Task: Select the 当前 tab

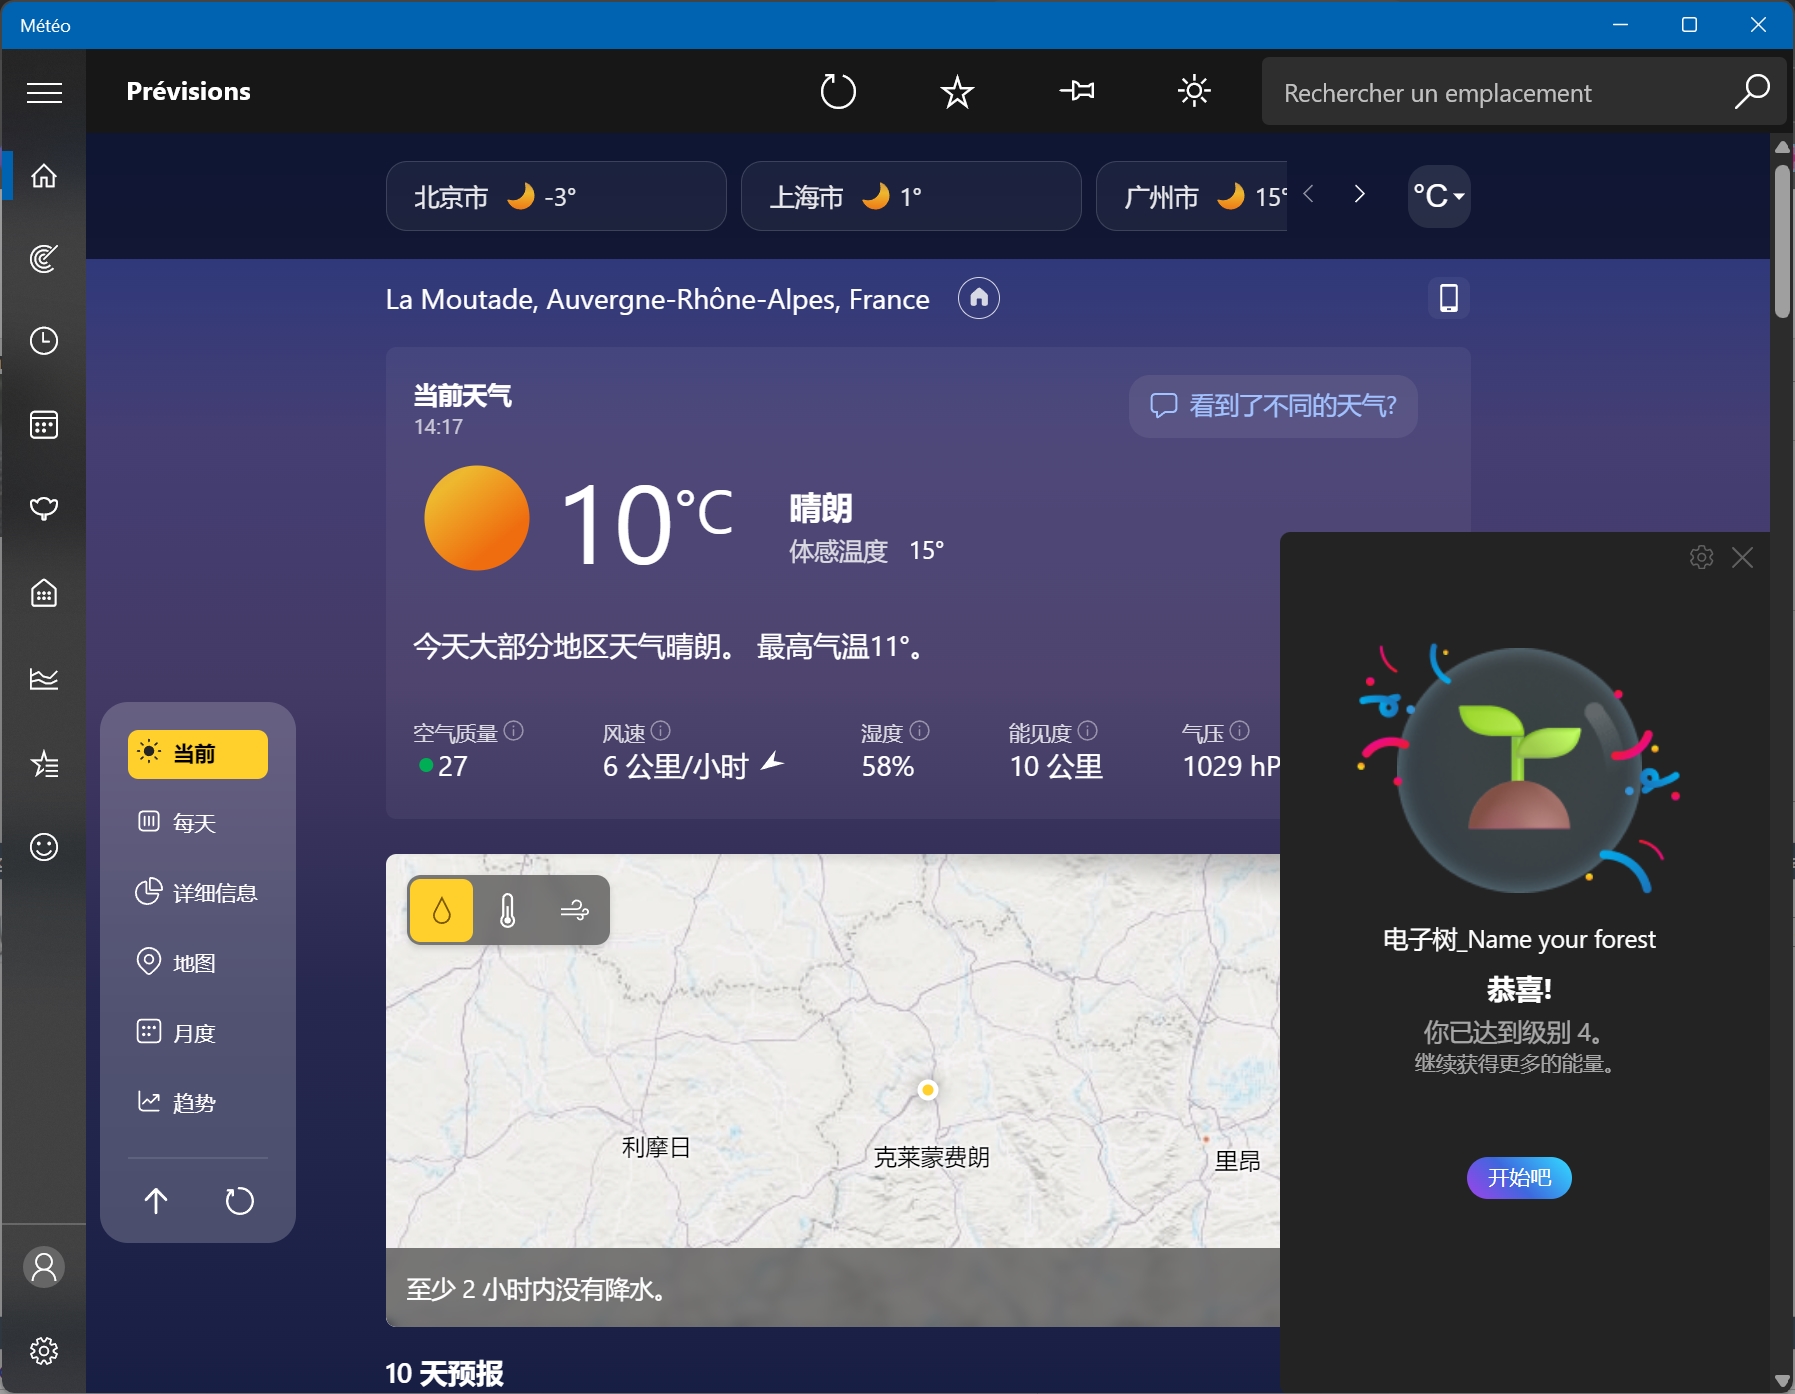Action: tap(198, 754)
